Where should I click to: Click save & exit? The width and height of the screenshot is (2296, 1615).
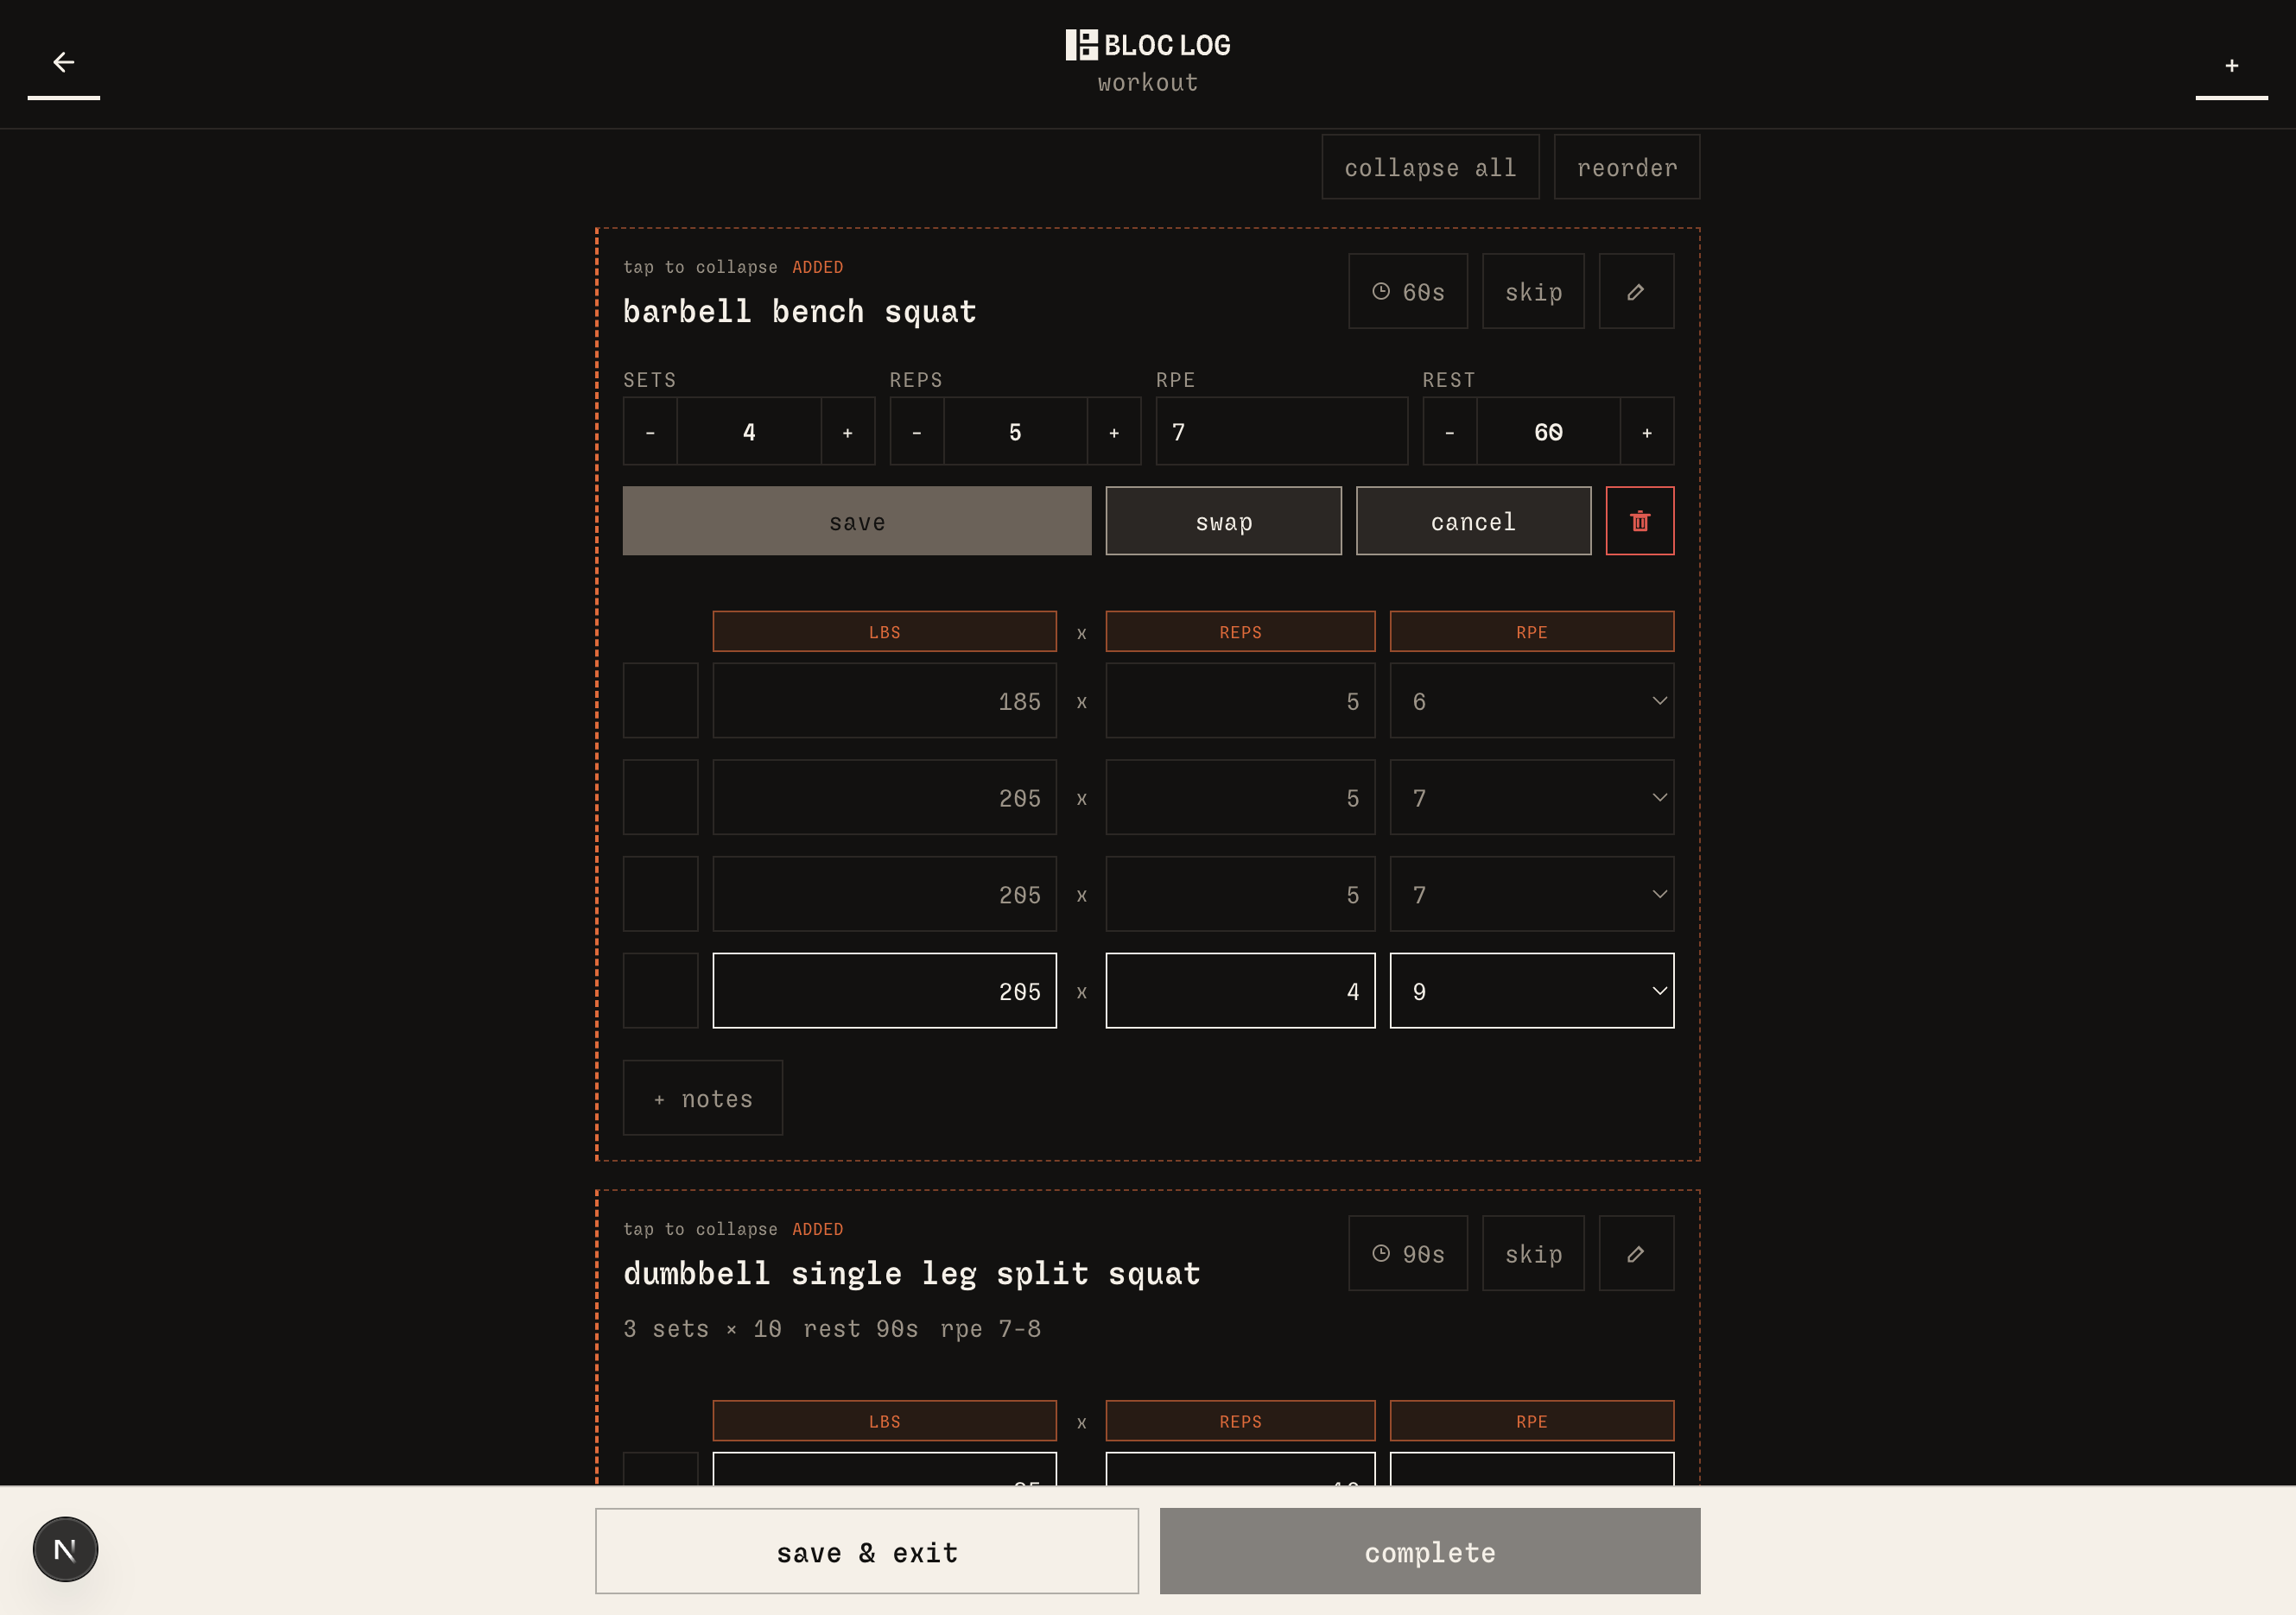pyautogui.click(x=867, y=1551)
